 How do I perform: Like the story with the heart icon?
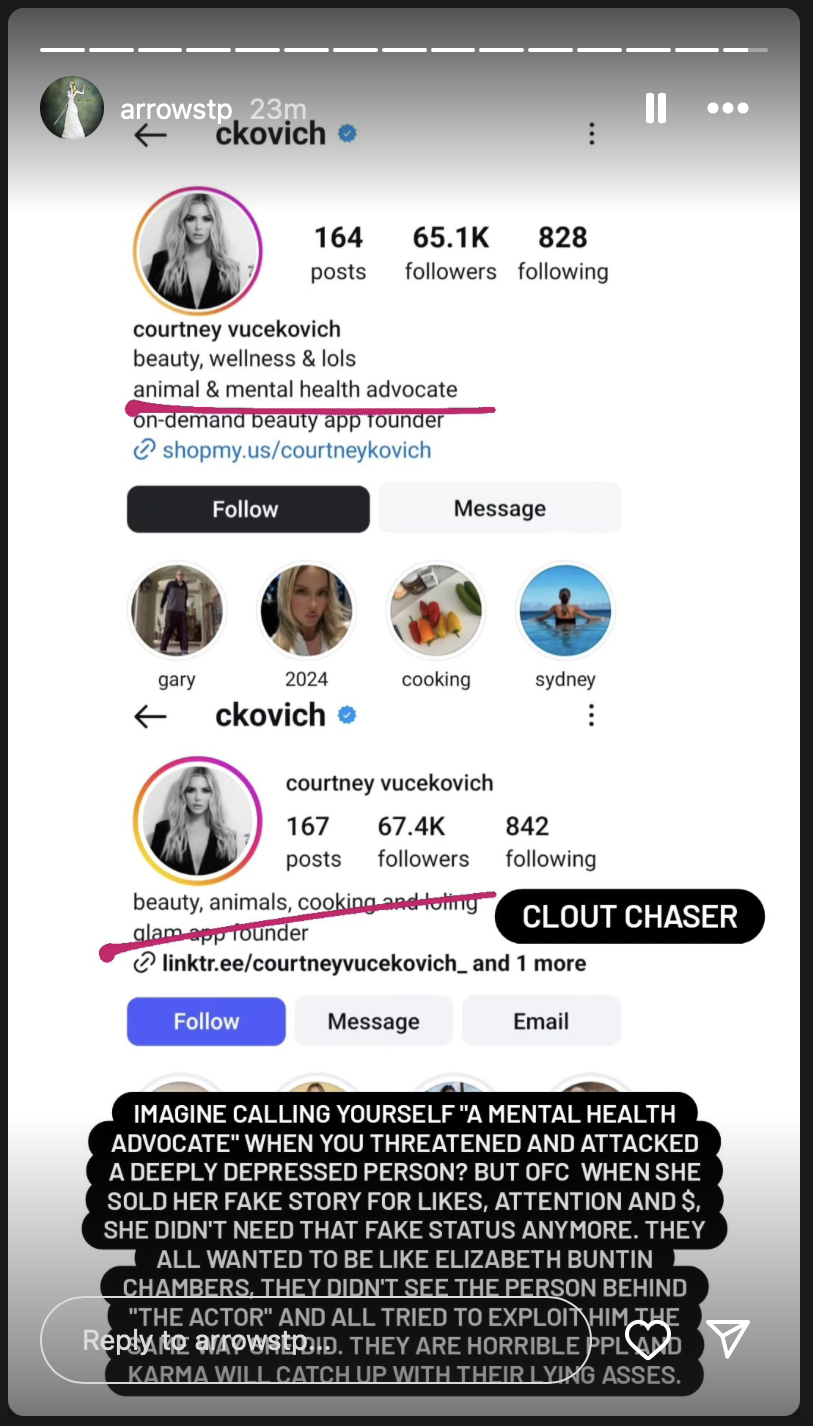click(x=648, y=1338)
